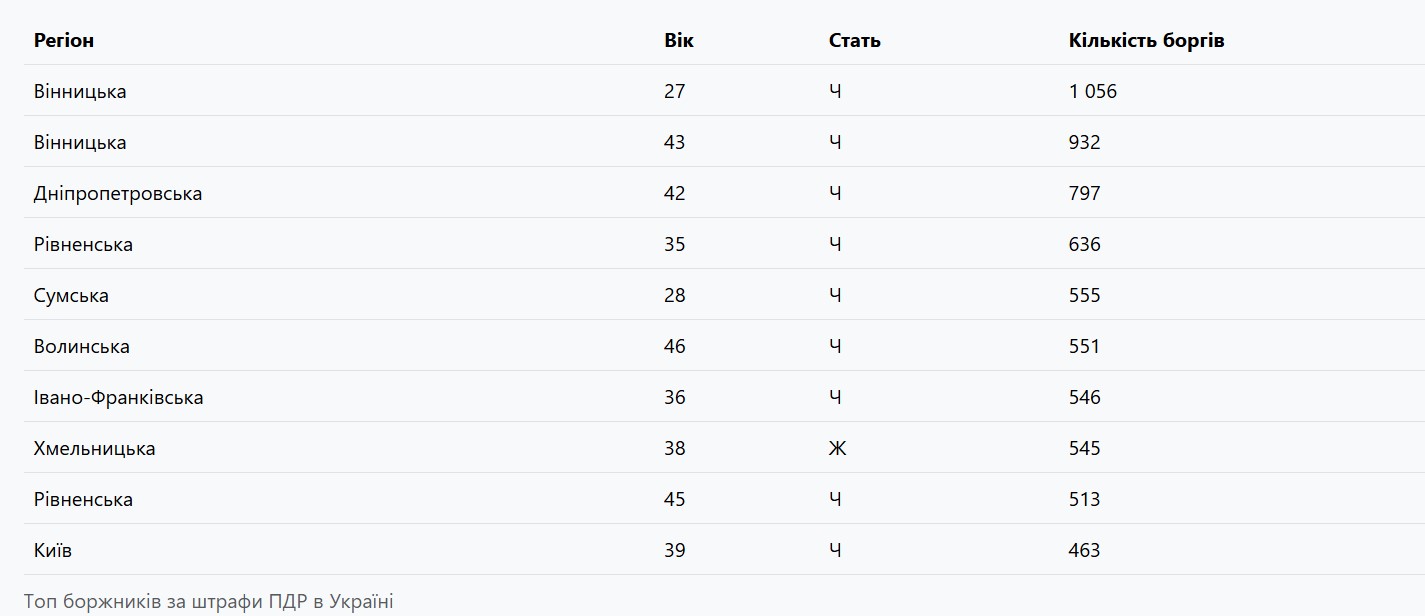This screenshot has width=1425, height=616.
Task: Select the debt count value 636
Action: 1084,244
